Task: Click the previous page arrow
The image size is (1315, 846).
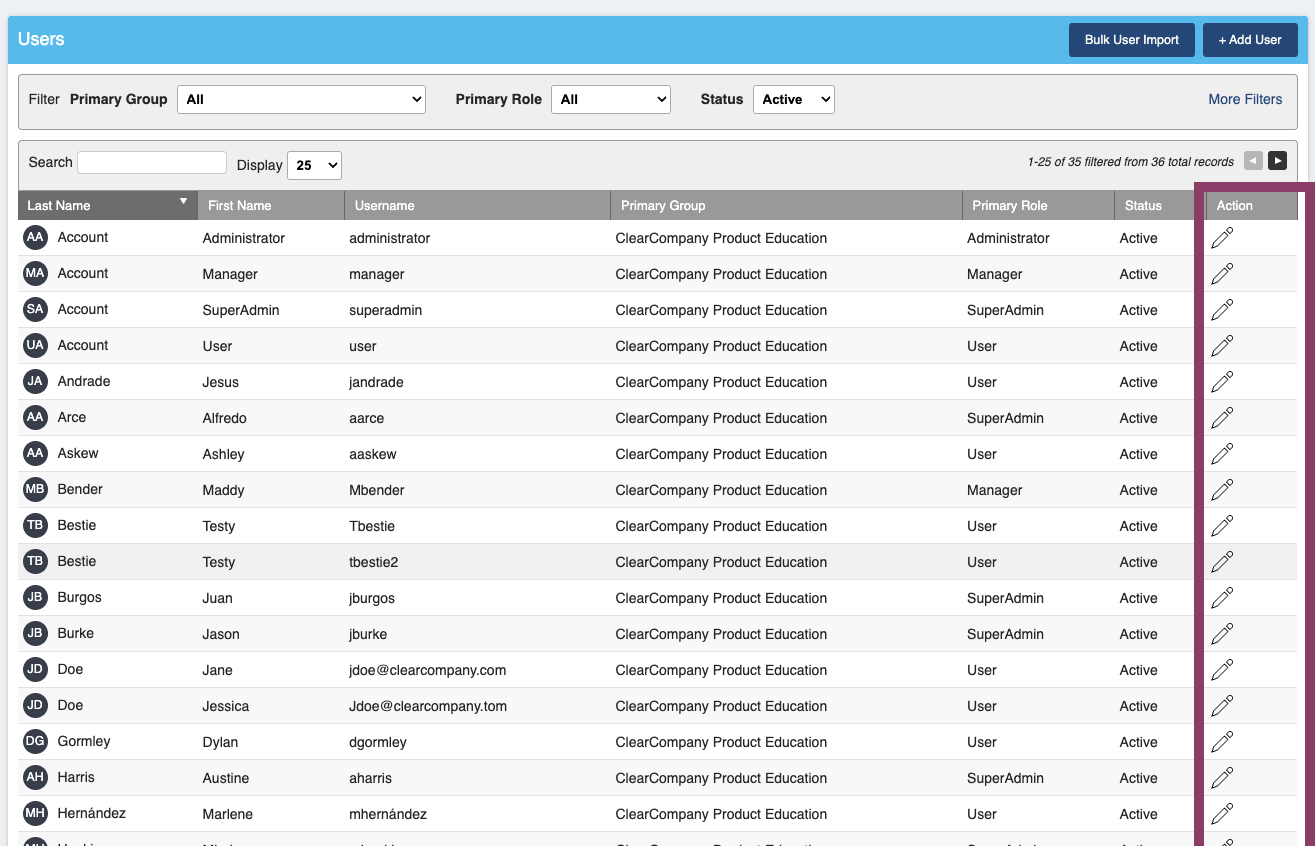Action: (x=1253, y=161)
